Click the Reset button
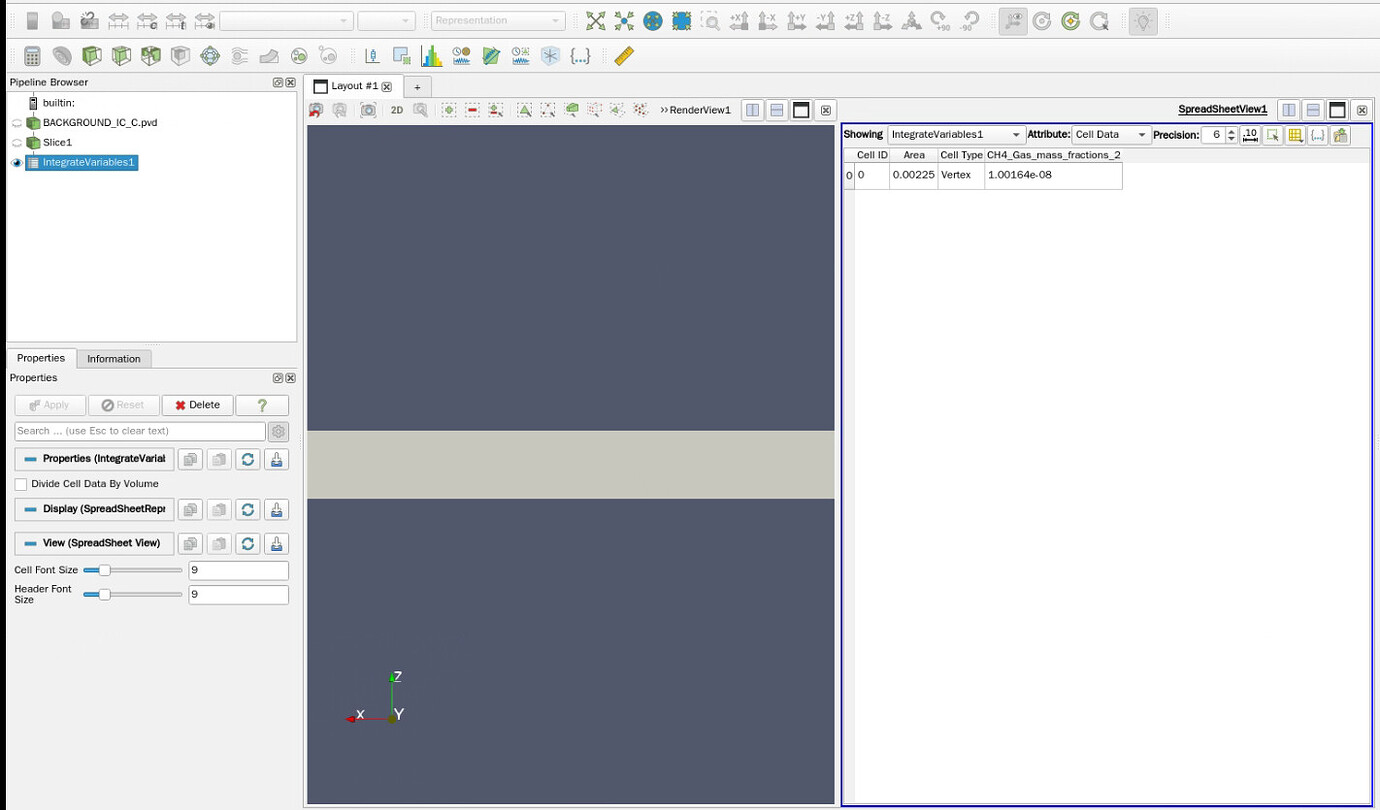The height and width of the screenshot is (810, 1380). click(x=123, y=405)
